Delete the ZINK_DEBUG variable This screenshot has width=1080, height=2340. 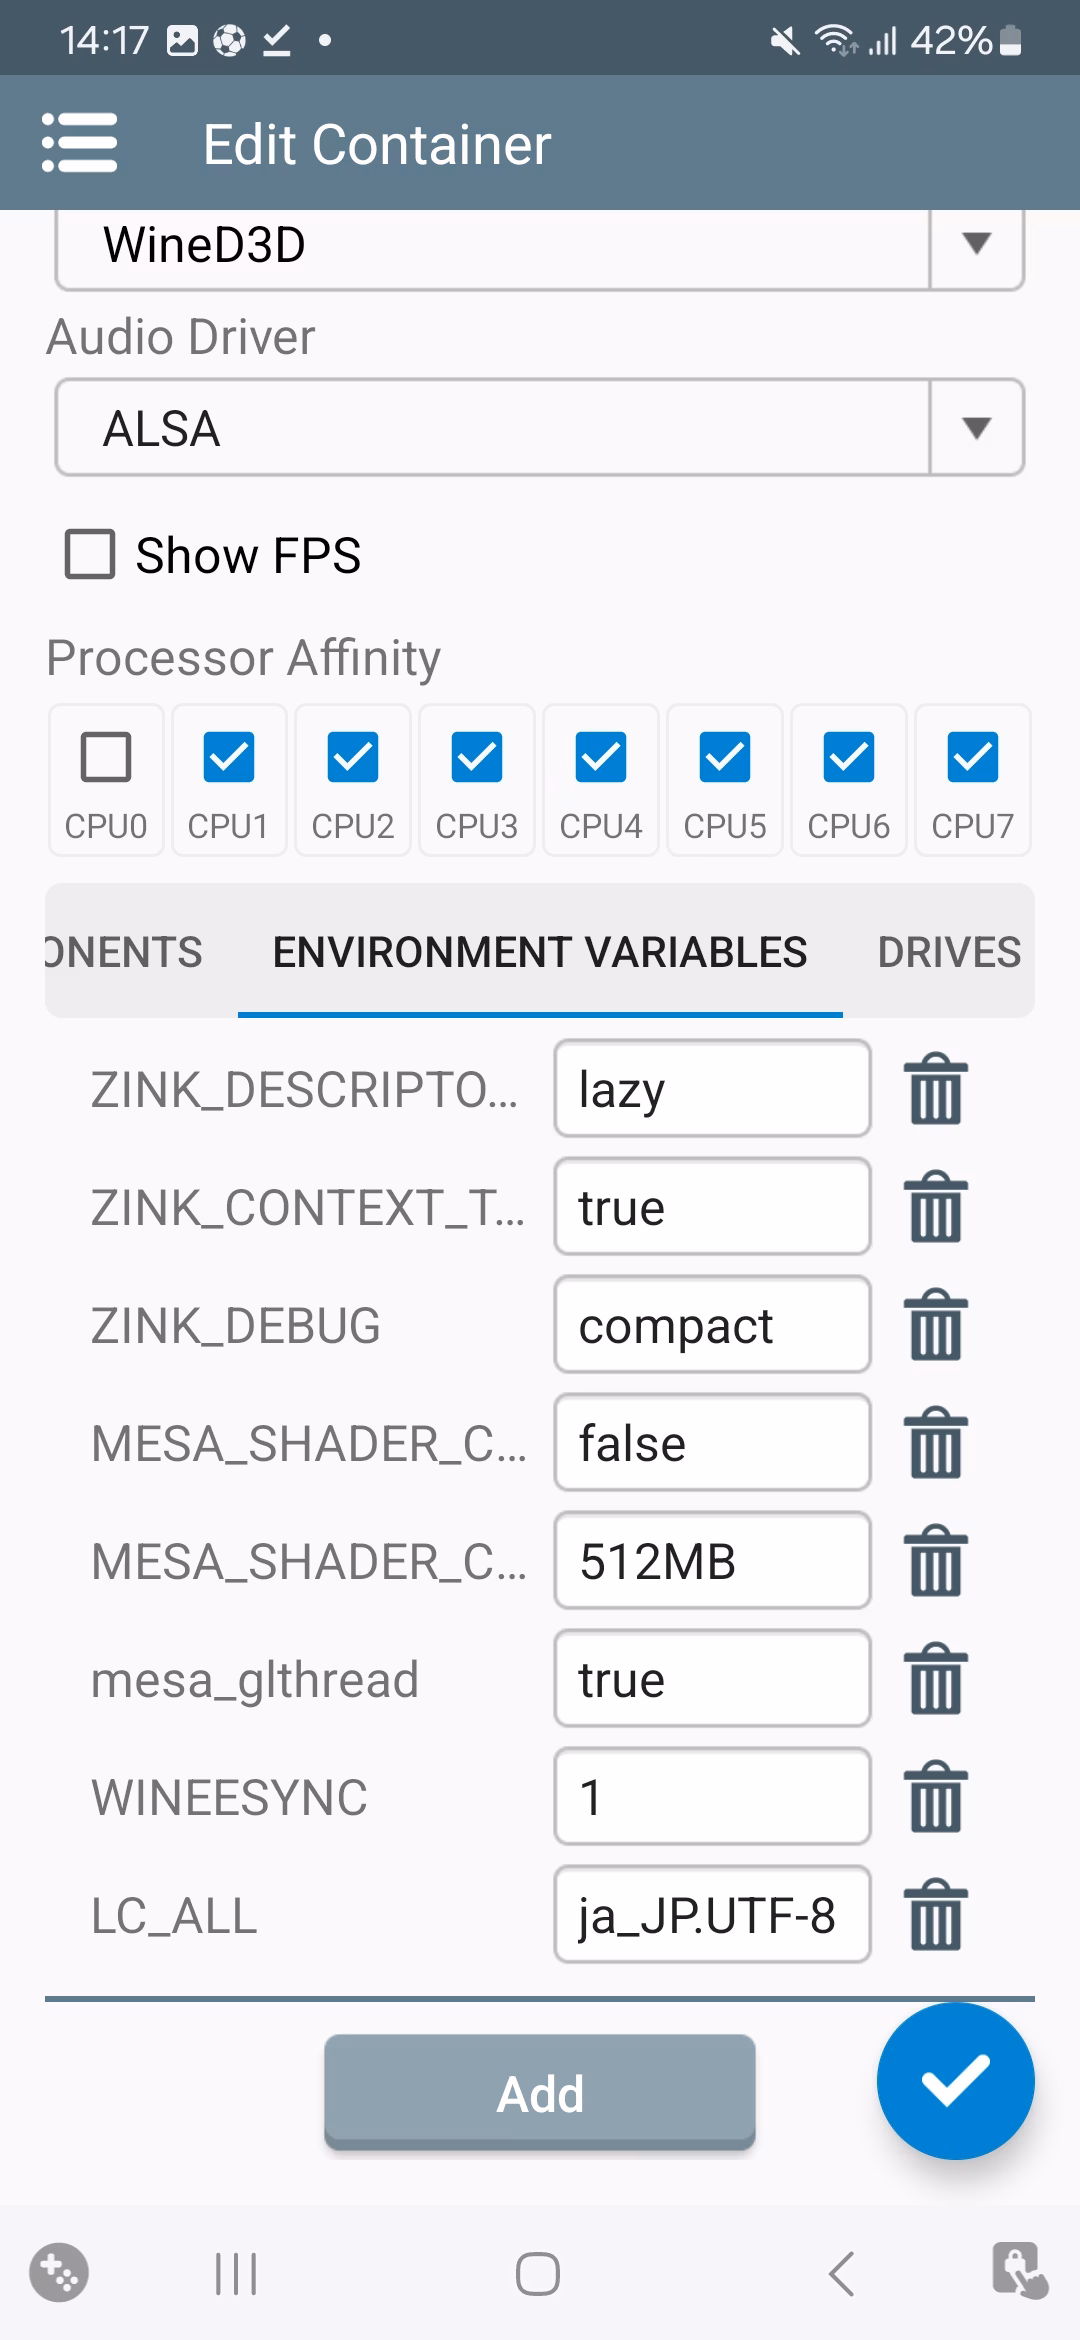936,1325
